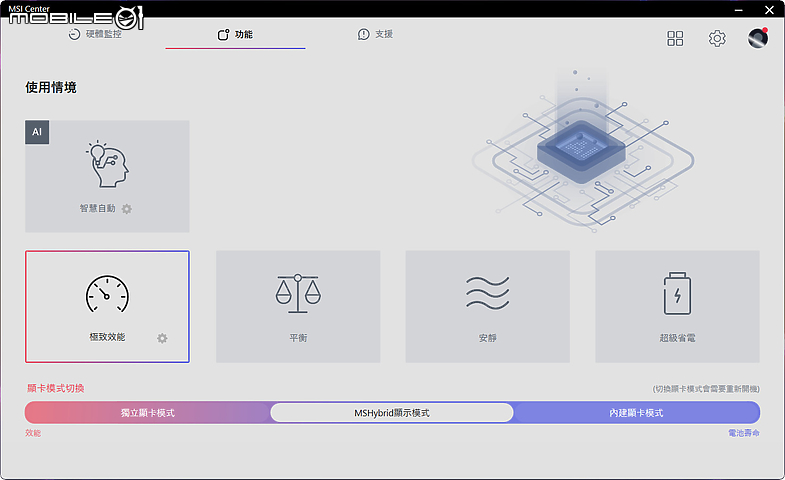Select the 安靜 silent mode
The width and height of the screenshot is (785, 480).
488,306
